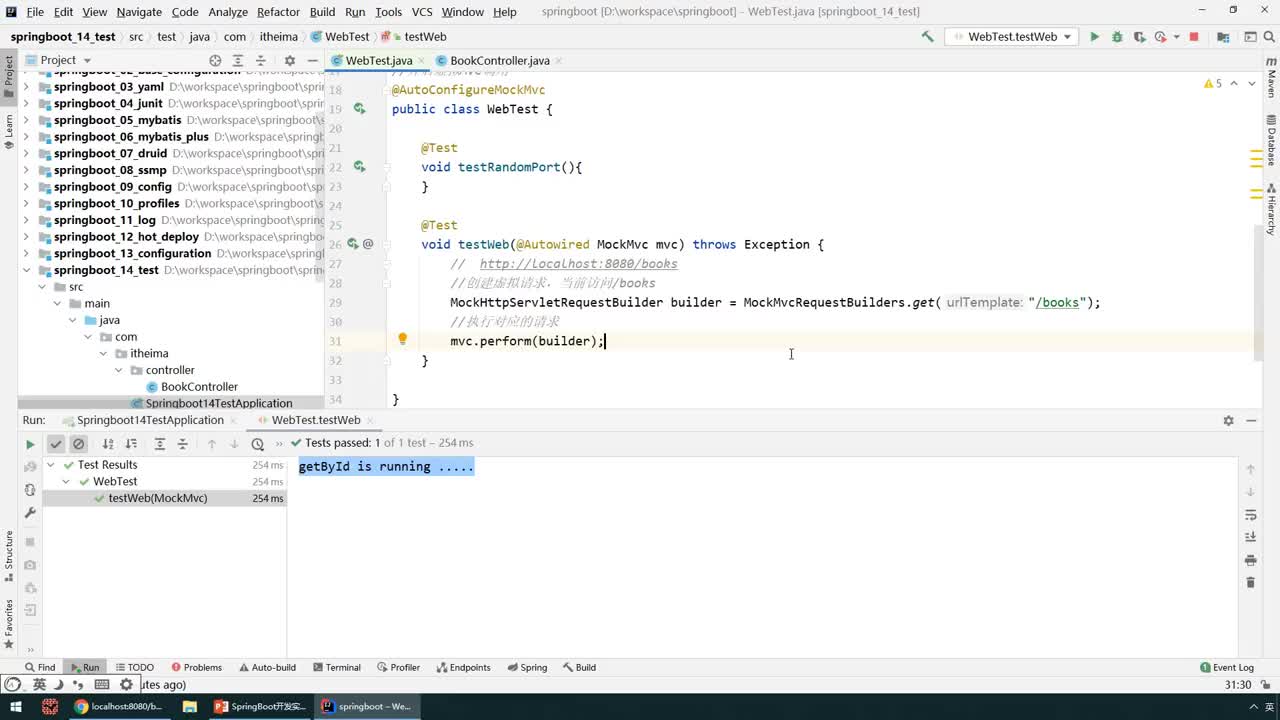Select testWeb(MockMvc) in test results

click(157, 498)
